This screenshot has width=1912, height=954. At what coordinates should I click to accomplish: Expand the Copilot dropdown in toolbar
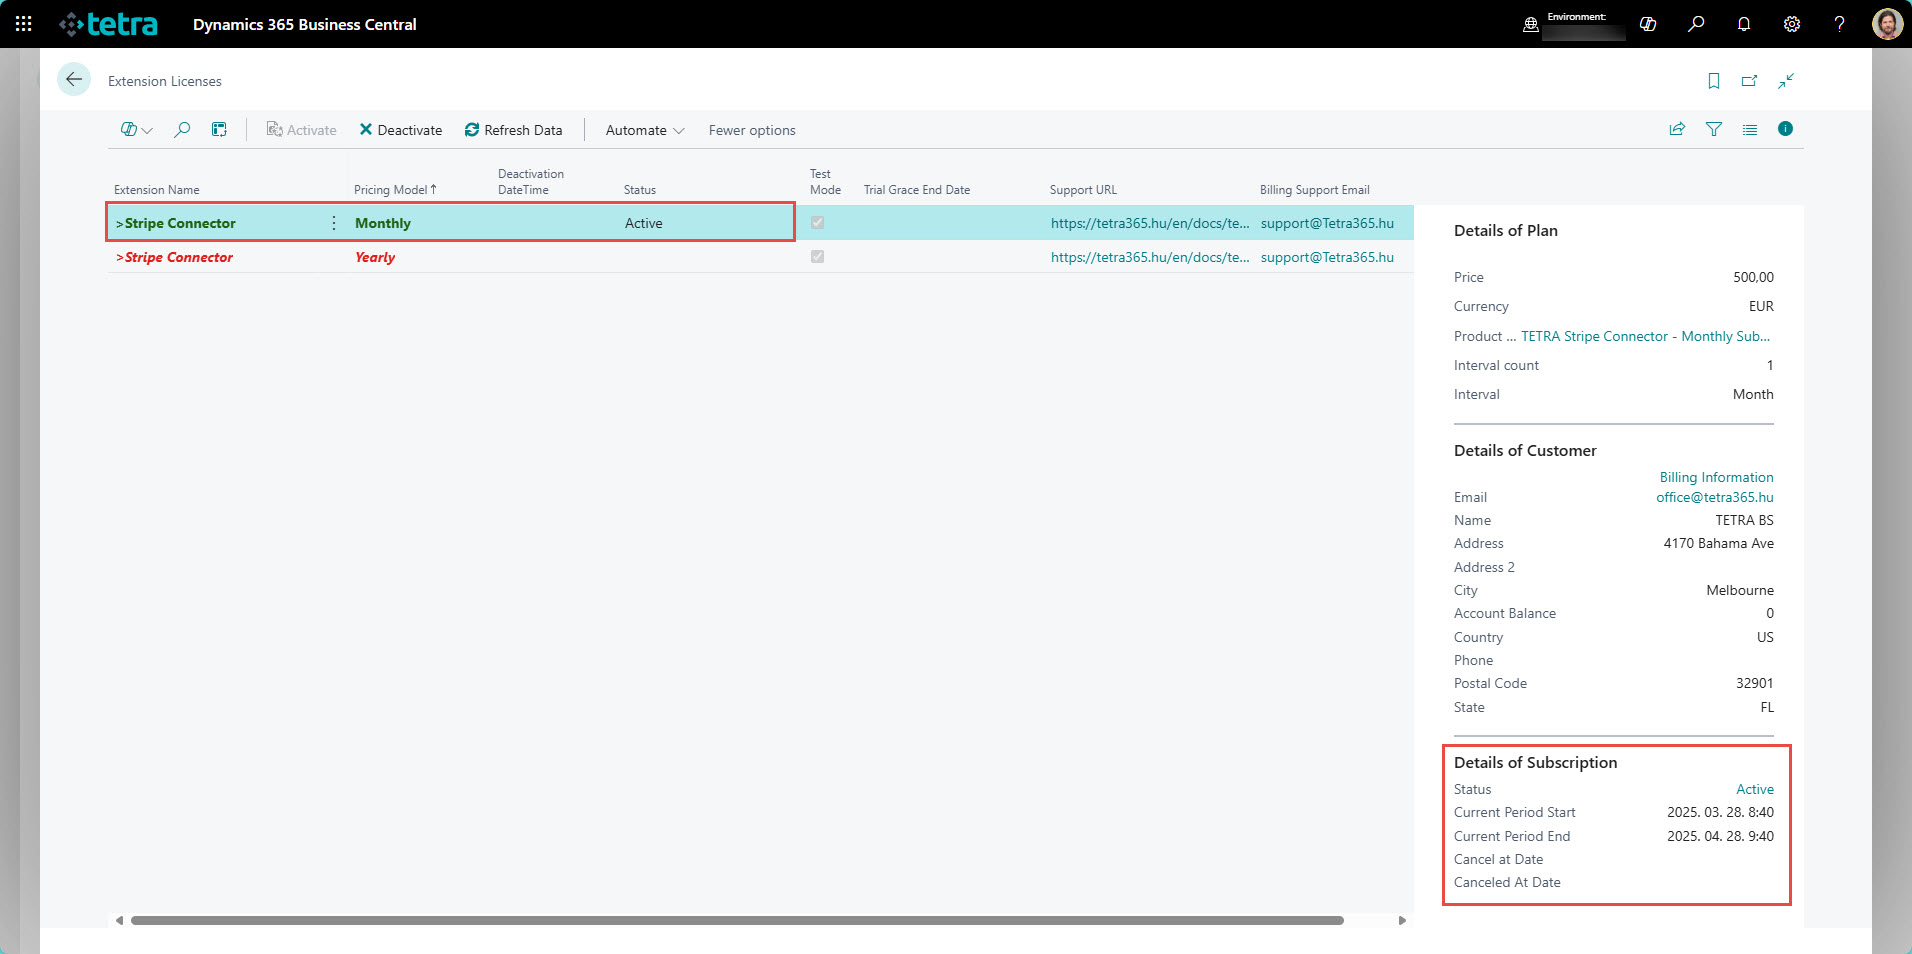coord(136,130)
